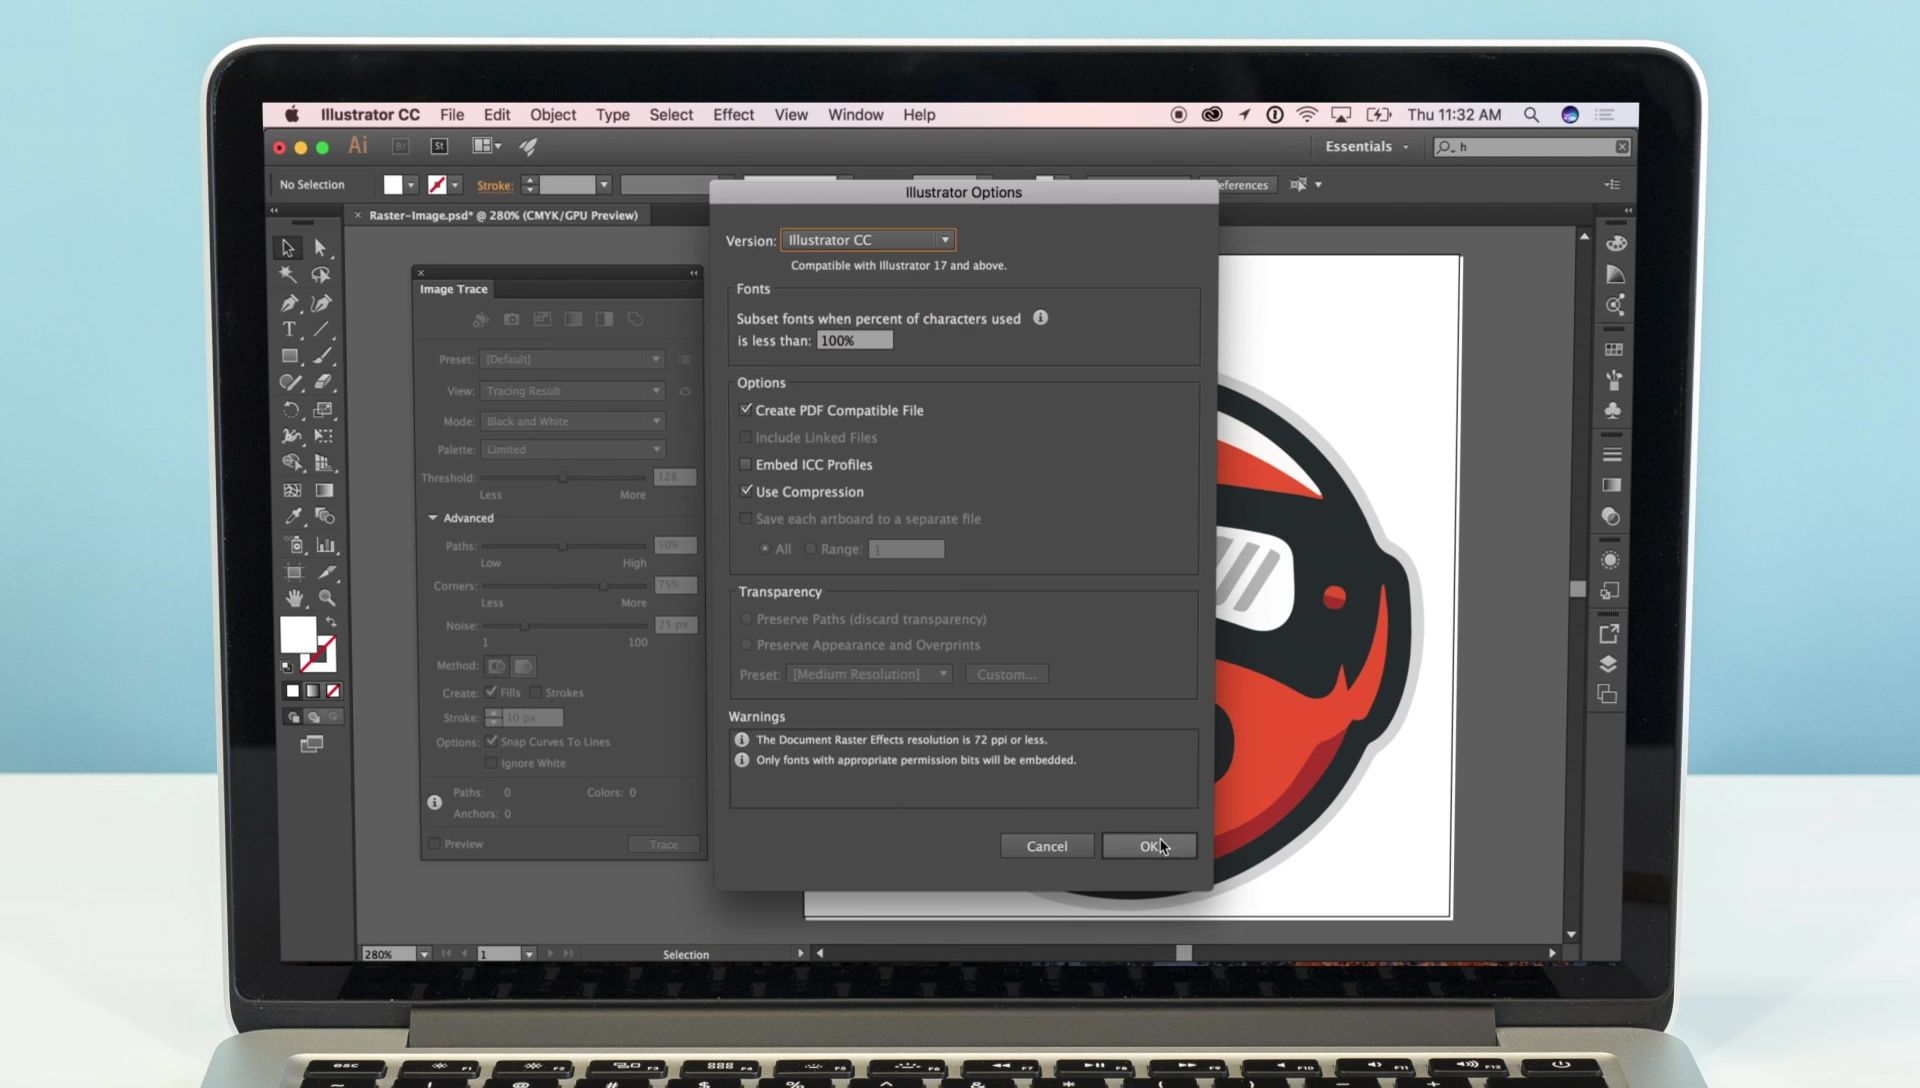1920x1088 pixels.
Task: Click the subset fonts 100% percentage field
Action: click(854, 340)
